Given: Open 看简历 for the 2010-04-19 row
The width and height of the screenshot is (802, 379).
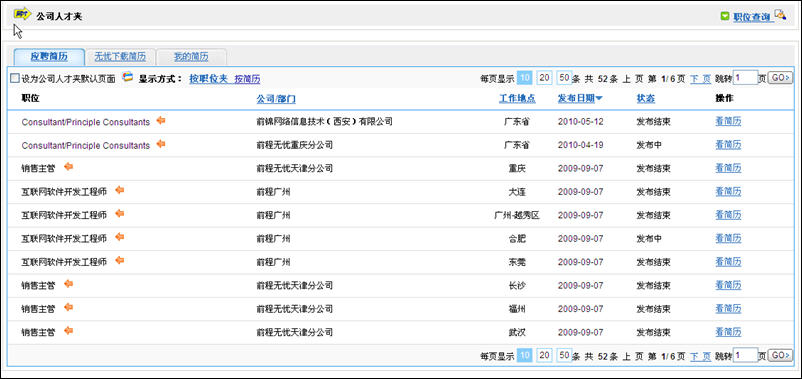Looking at the screenshot, I should click(728, 145).
